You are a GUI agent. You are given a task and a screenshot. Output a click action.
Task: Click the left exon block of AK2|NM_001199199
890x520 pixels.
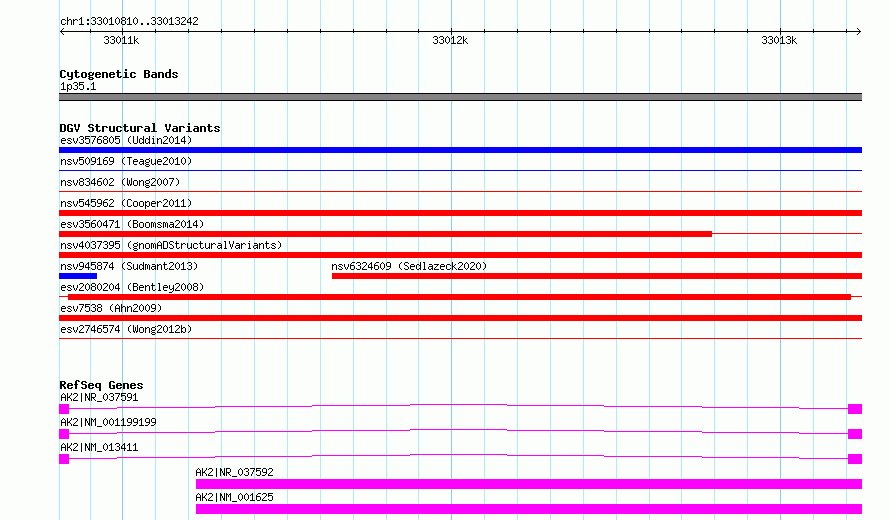tap(64, 434)
